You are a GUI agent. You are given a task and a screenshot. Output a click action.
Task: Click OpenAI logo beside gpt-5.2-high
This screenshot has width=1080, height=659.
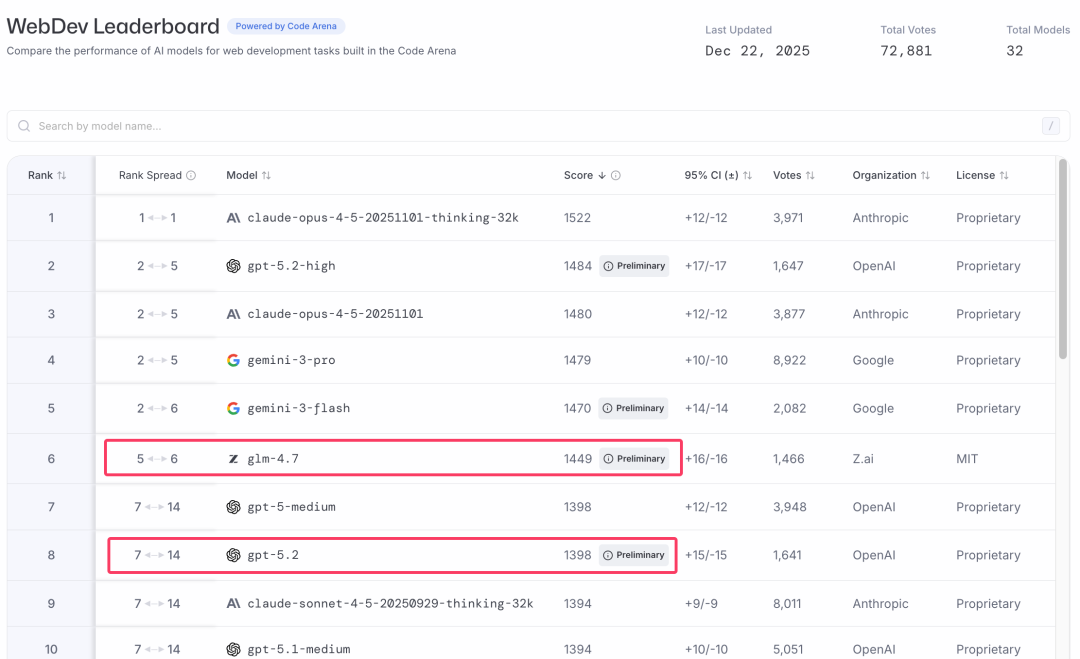233,266
